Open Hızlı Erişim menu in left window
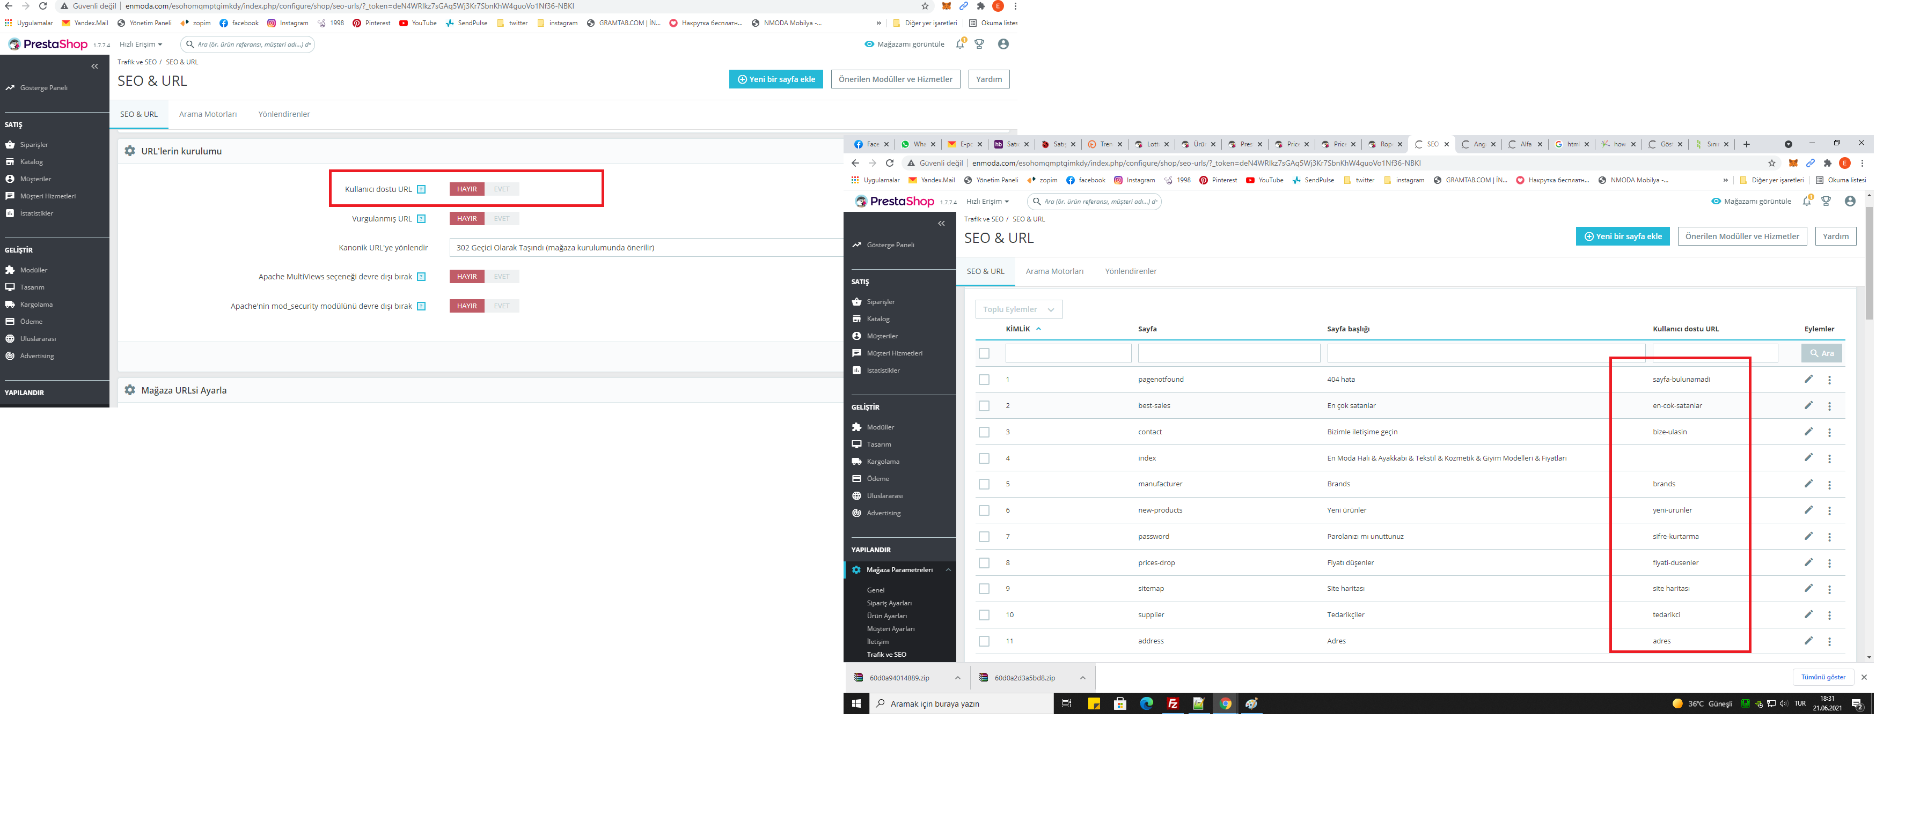 tap(141, 44)
